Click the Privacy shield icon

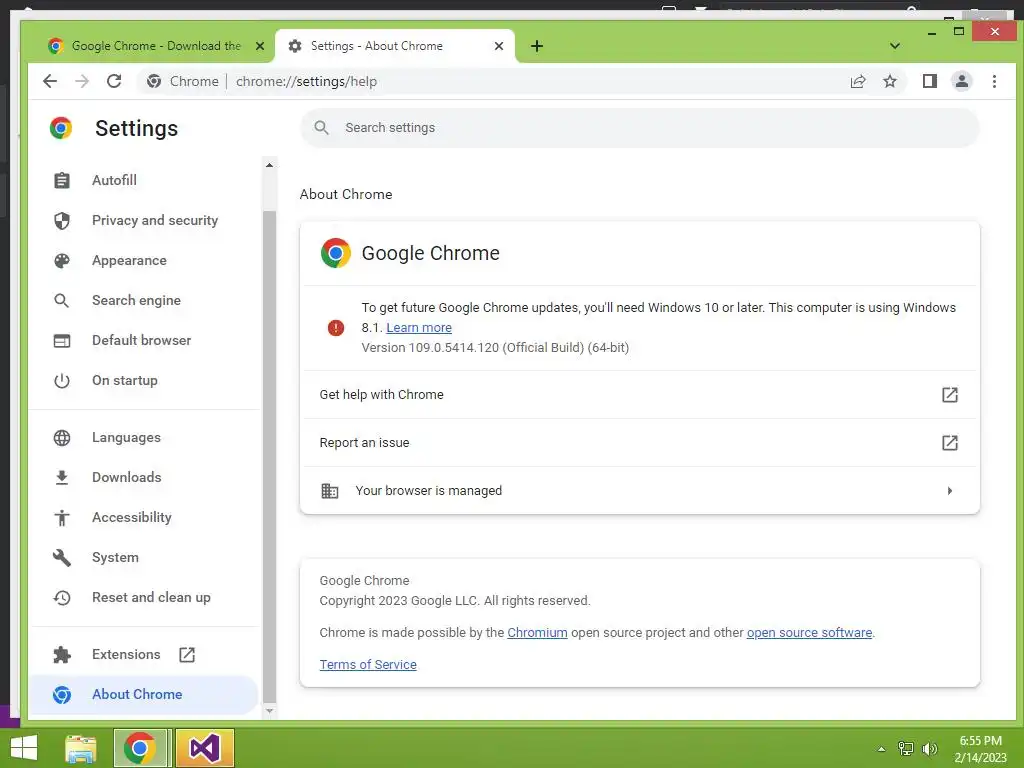[61, 220]
